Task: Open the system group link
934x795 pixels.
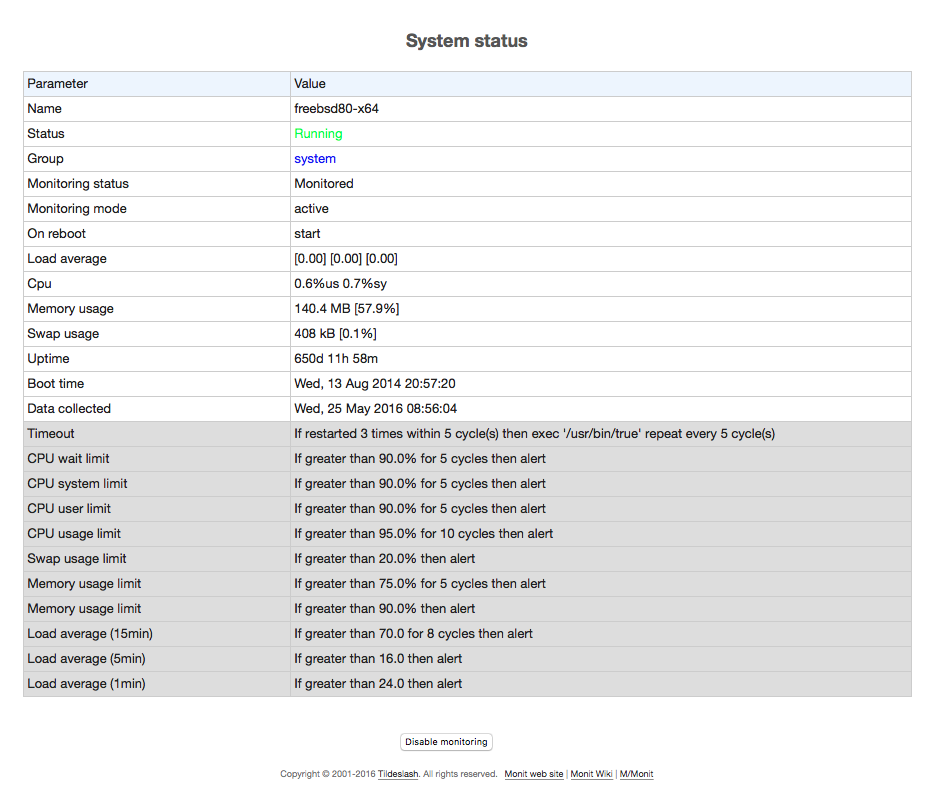Action: pos(315,158)
